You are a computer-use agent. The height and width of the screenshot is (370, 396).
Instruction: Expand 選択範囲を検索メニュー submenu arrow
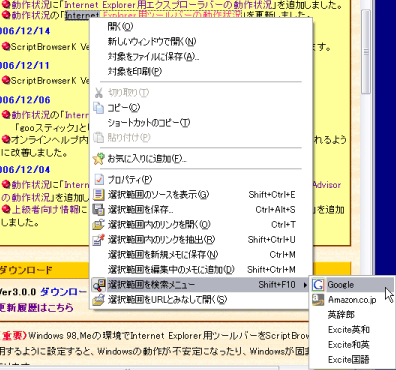305,285
